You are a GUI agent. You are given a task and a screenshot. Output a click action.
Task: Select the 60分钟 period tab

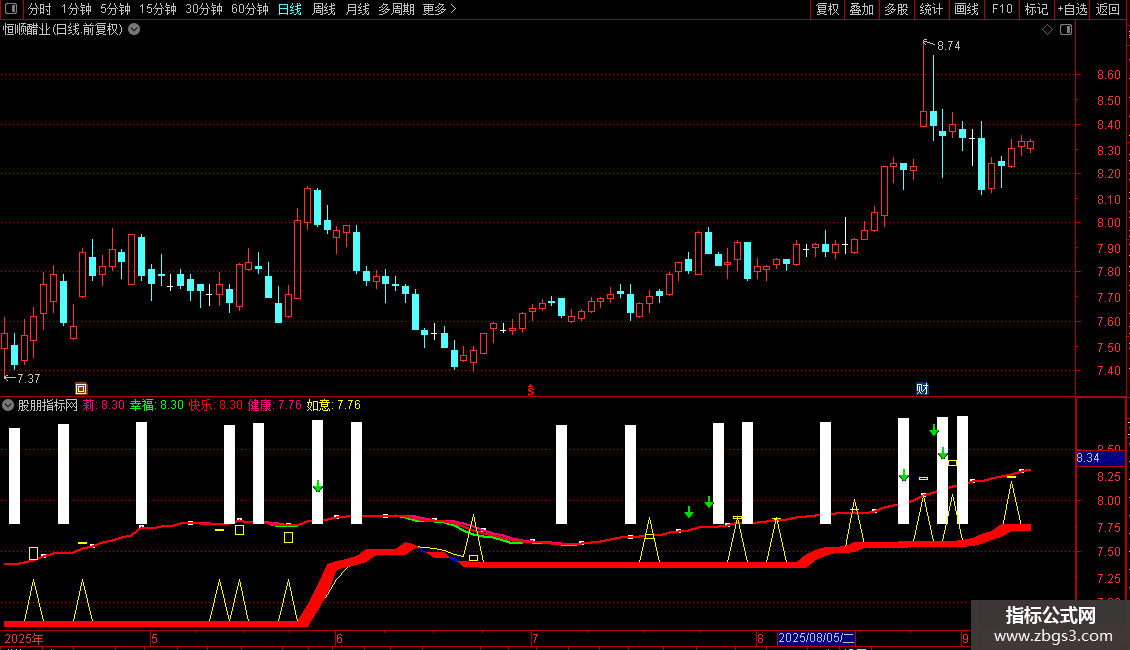(249, 9)
